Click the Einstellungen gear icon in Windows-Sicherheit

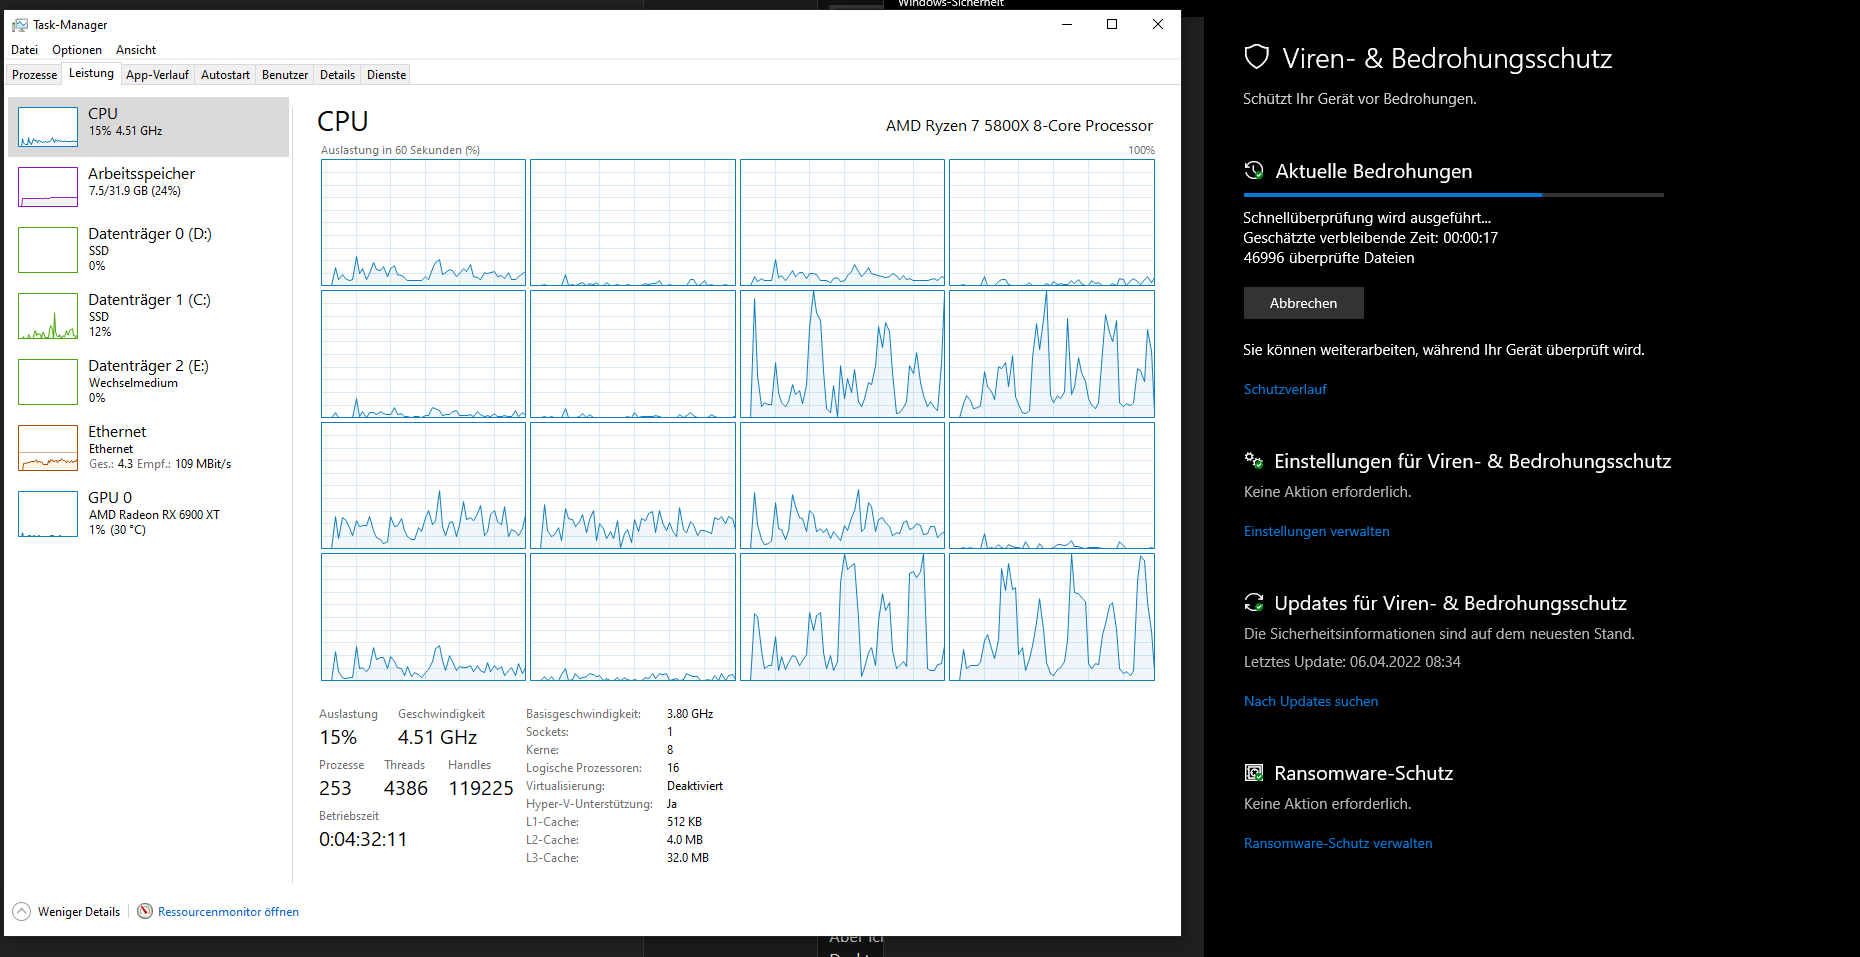point(1254,461)
